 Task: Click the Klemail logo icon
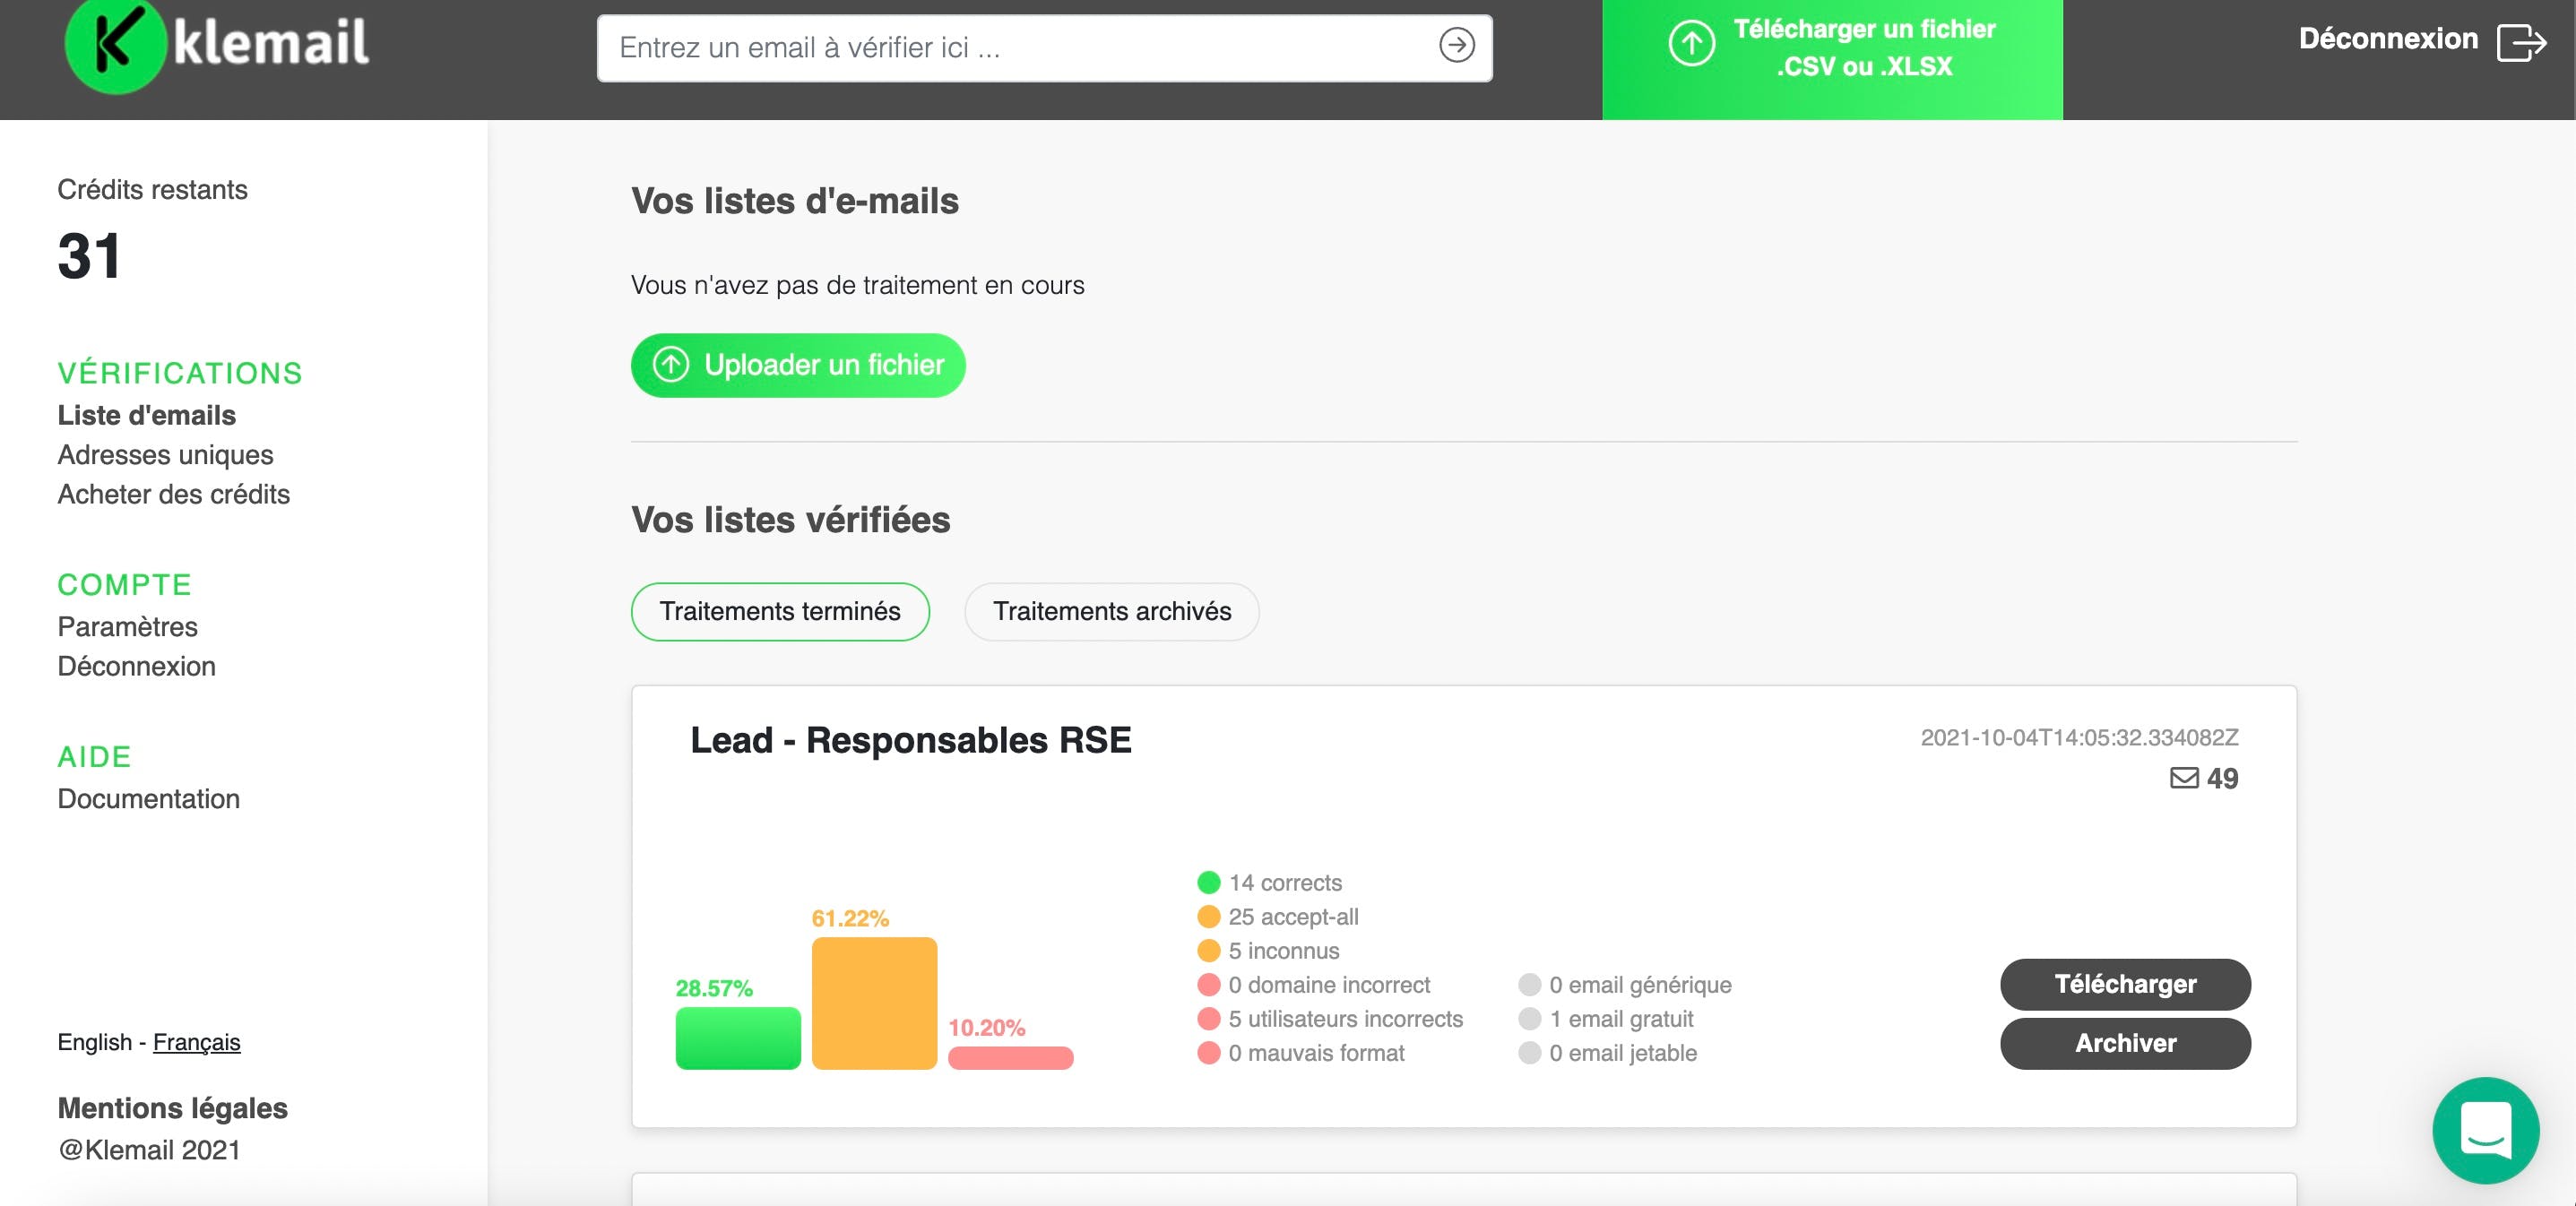115,44
